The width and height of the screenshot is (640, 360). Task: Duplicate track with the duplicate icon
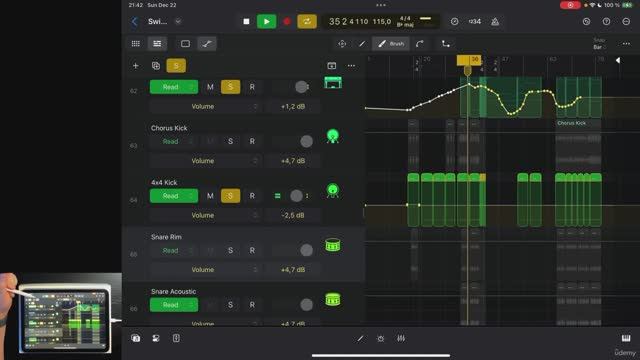pos(156,66)
